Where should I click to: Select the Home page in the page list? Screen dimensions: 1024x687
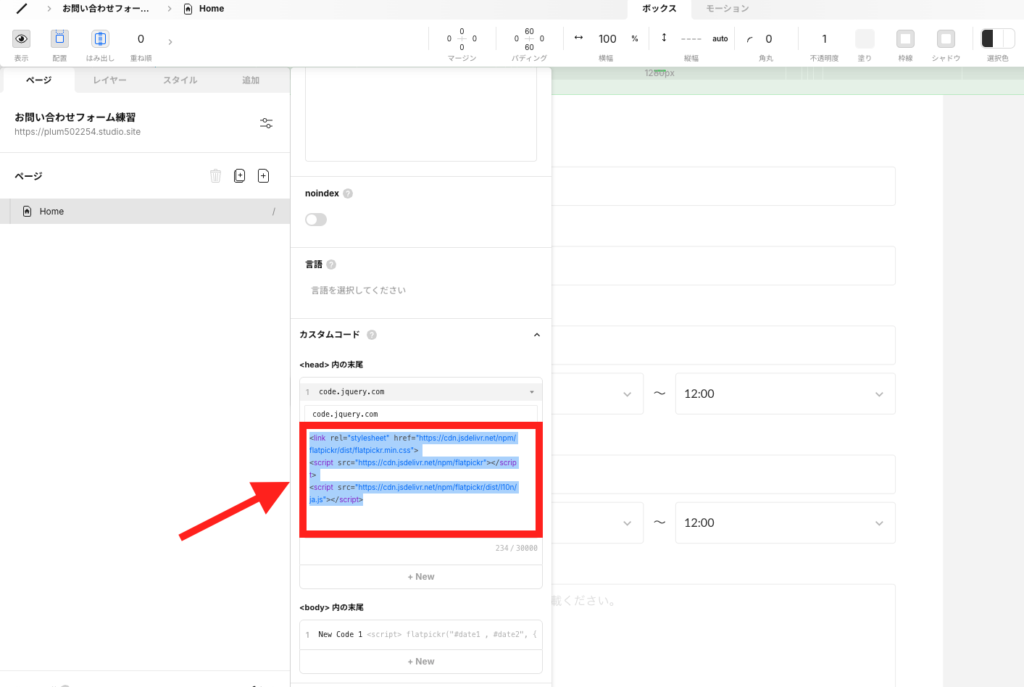[x=145, y=211]
